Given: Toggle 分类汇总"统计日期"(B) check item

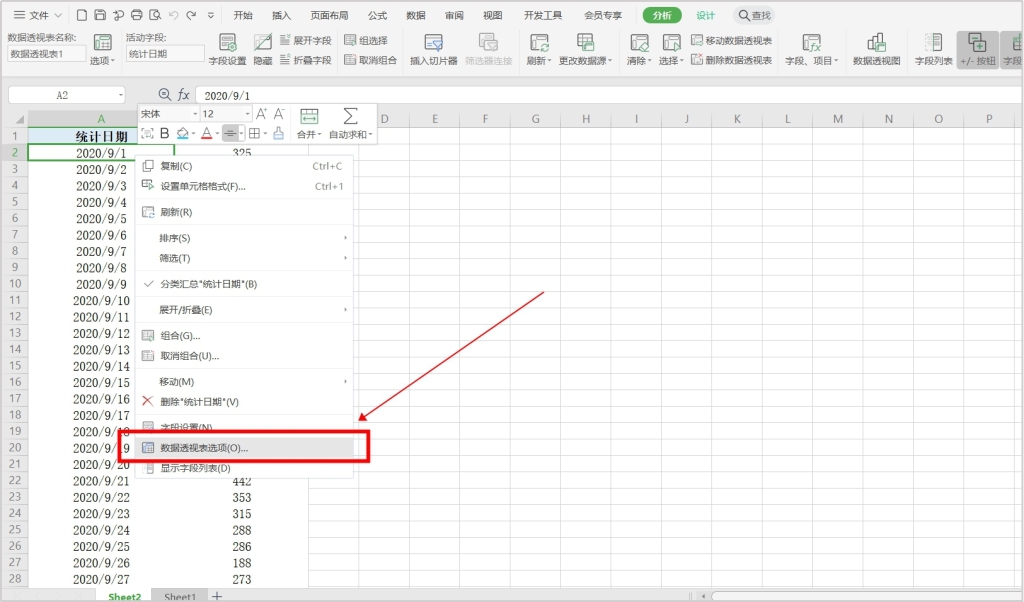Looking at the screenshot, I should coord(244,284).
